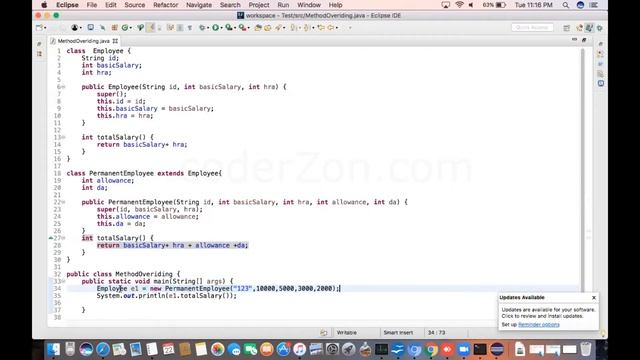
Task: Collapse the main method fold at line 33
Action: [63, 281]
